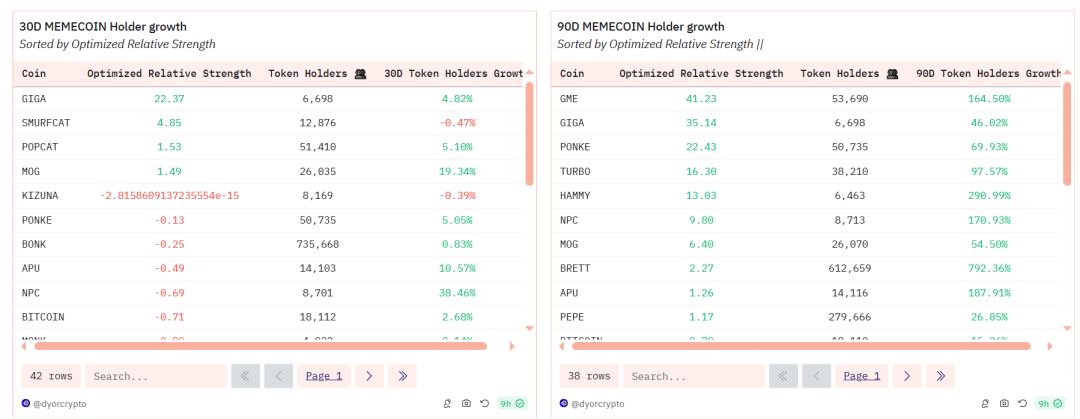Open the Page 1 selector in the 90D table
The image size is (1080, 419).
point(862,376)
